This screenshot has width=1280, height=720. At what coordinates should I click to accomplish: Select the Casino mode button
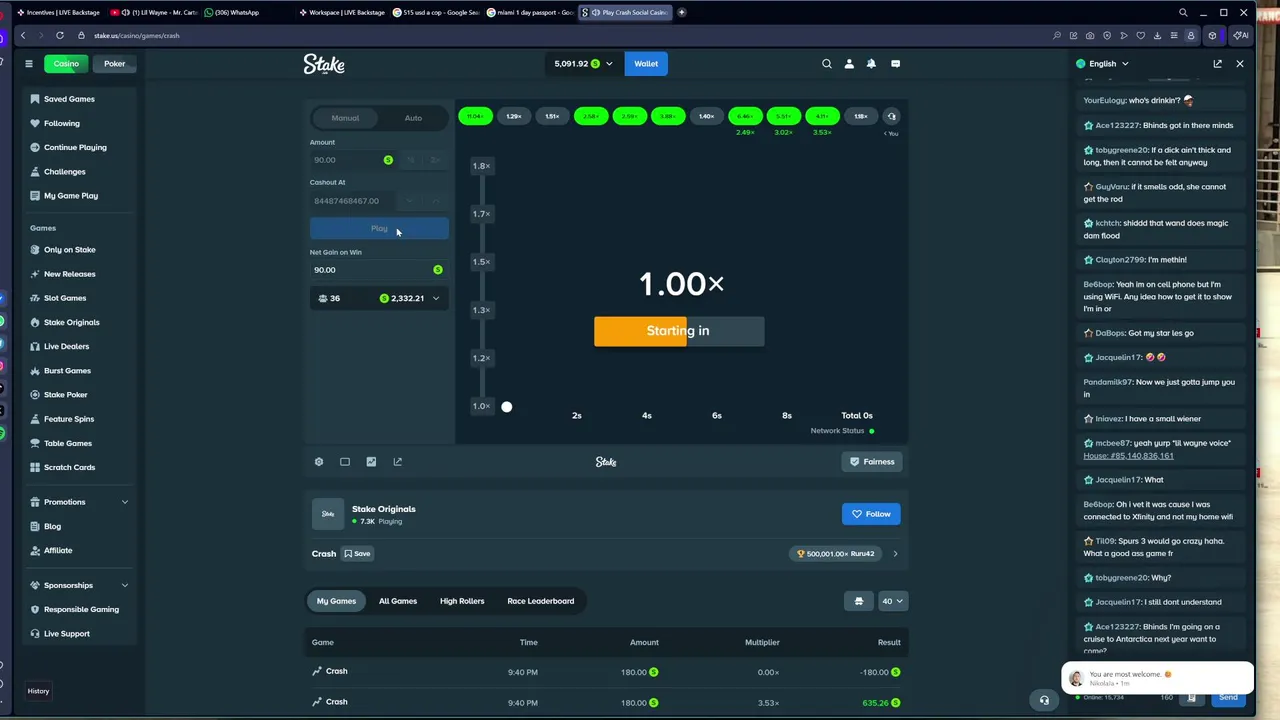tap(66, 64)
